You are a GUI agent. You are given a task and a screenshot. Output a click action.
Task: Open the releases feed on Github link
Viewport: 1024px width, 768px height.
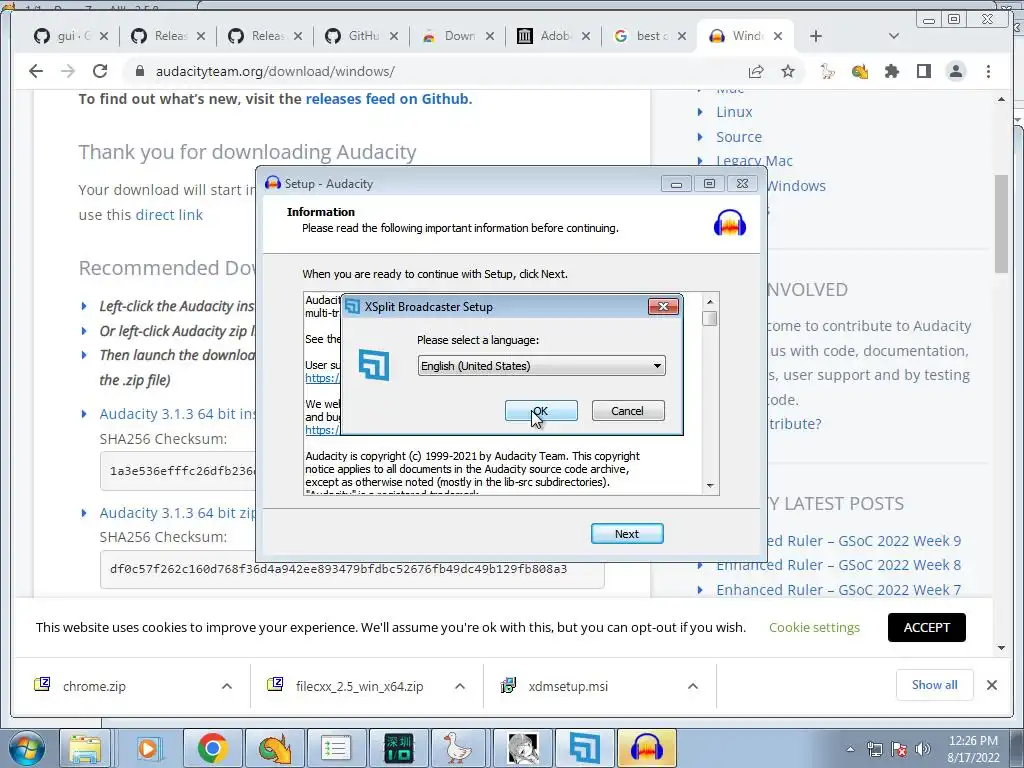tap(387, 99)
